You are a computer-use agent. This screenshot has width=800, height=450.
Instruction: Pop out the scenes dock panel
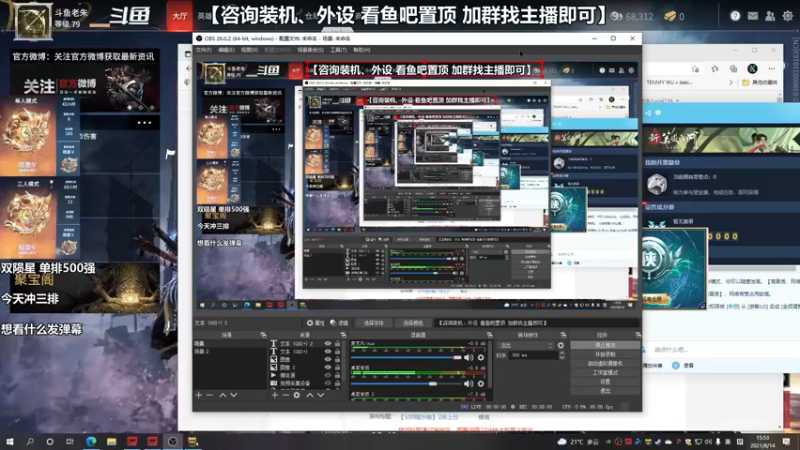click(263, 335)
